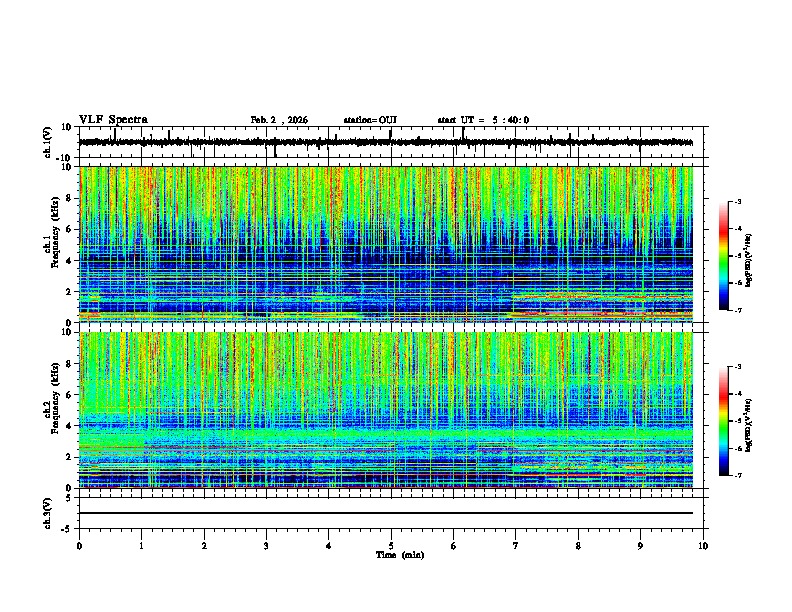Click the ch.1 color bar log(PSD) label
This screenshot has height=612, width=792.
(749, 261)
